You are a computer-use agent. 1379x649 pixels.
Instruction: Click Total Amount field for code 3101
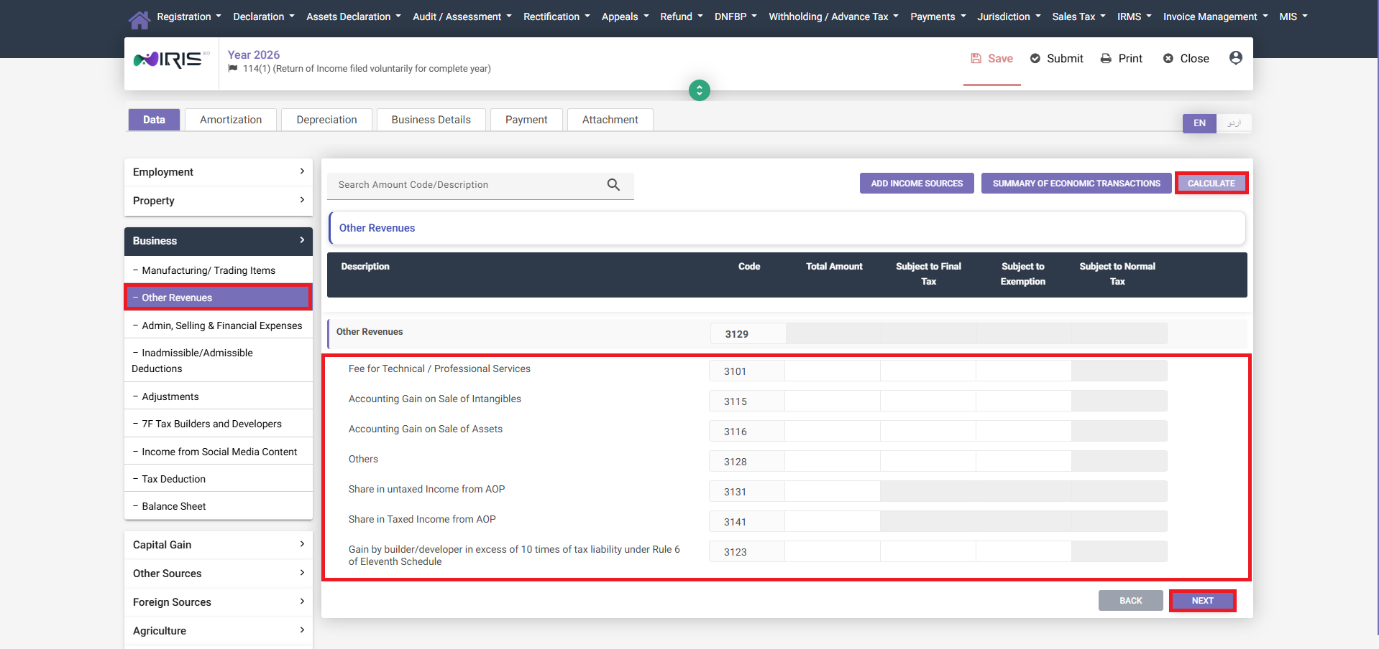(832, 371)
